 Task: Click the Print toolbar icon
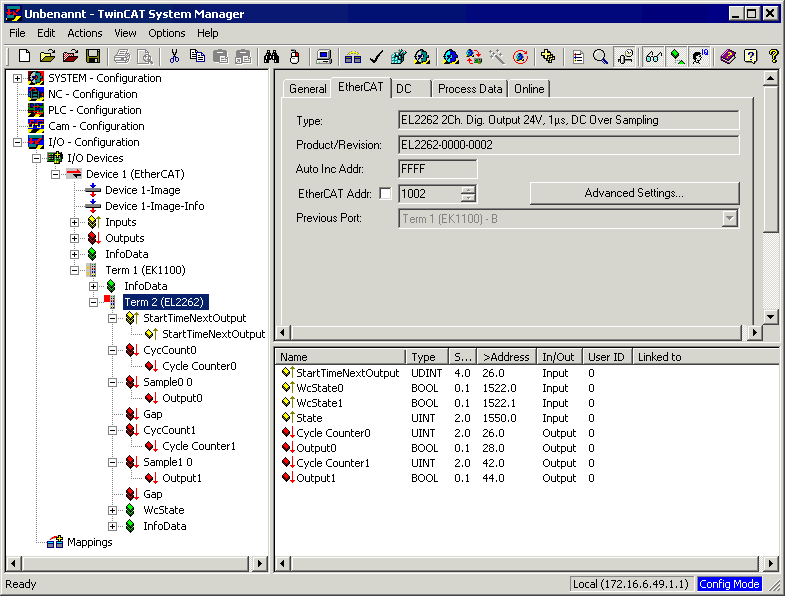point(122,57)
